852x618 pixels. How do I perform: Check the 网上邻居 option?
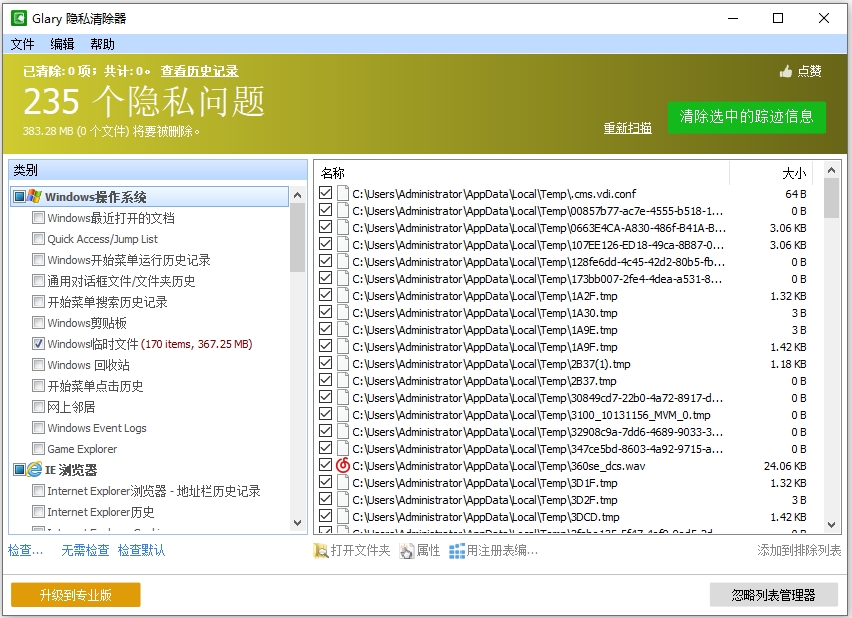coord(38,407)
